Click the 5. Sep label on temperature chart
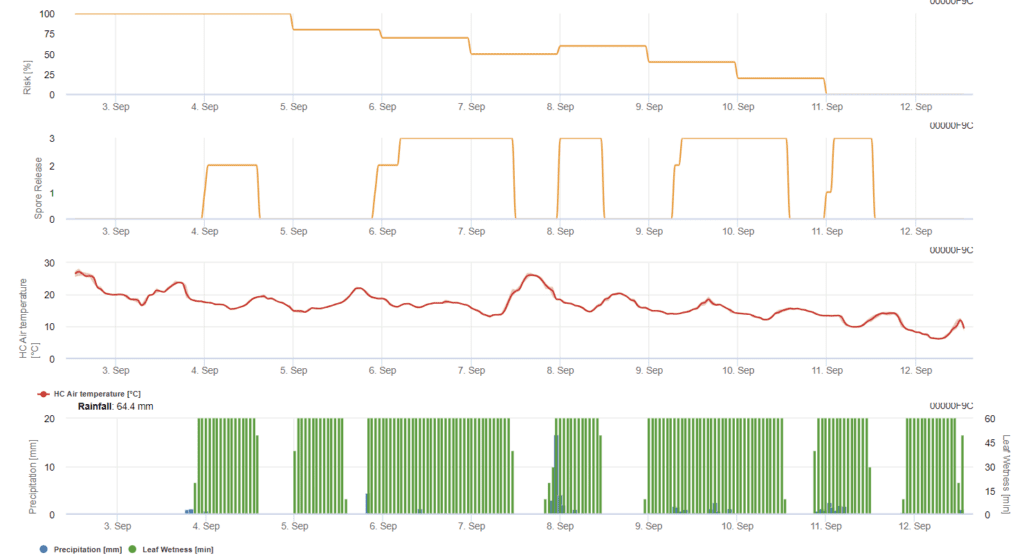This screenshot has width=1024, height=555. tap(293, 370)
